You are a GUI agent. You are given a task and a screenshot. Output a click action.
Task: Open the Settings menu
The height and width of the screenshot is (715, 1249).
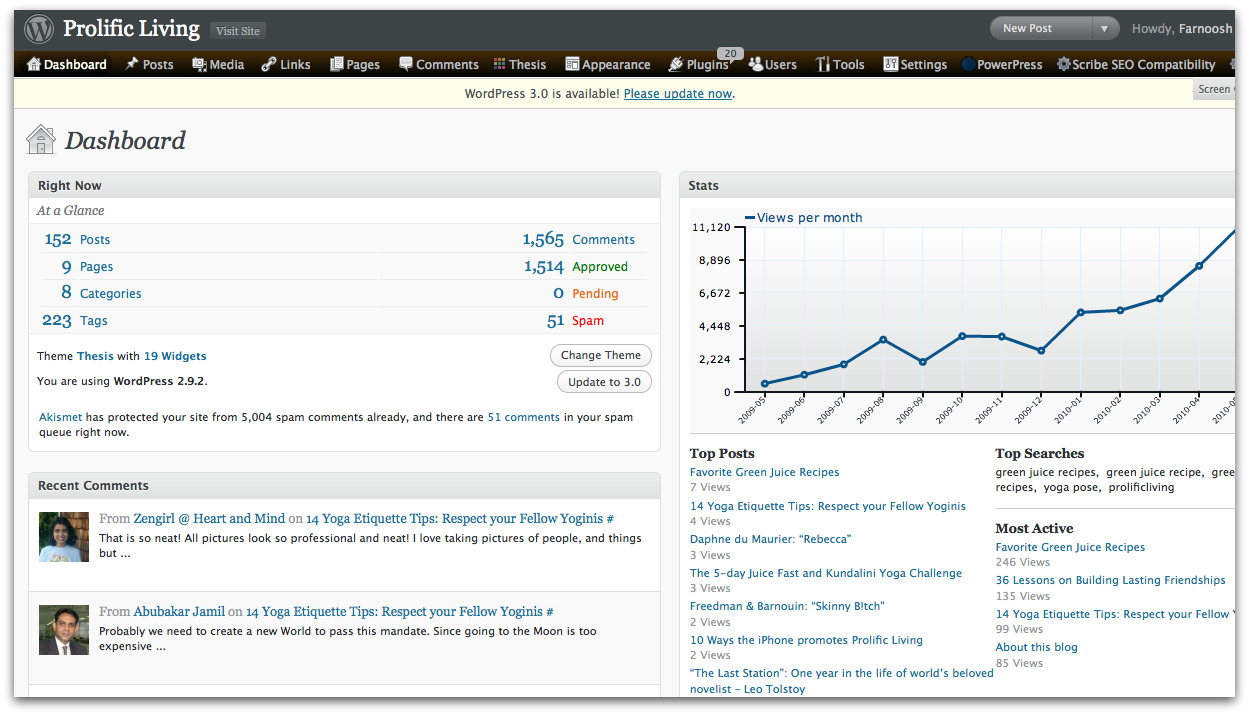pos(924,64)
